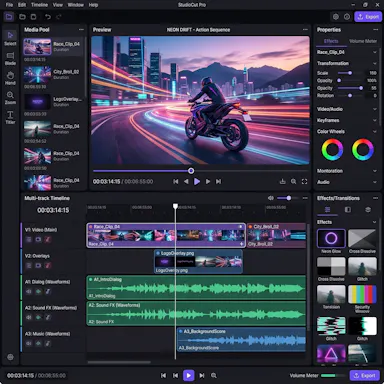This screenshot has height=384, width=384.
Task: Activate the Zoom tool in sidebar
Action: 10,97
